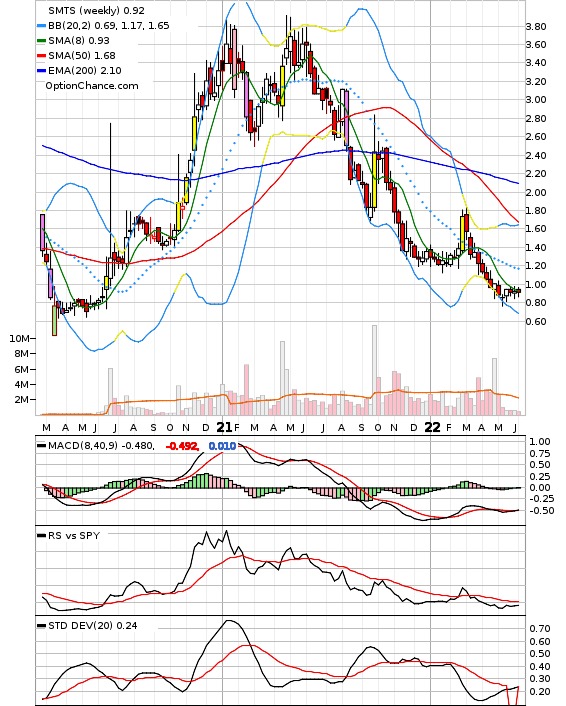
Task: Click the MACD(8,40,9) indicator label
Action: (83, 446)
